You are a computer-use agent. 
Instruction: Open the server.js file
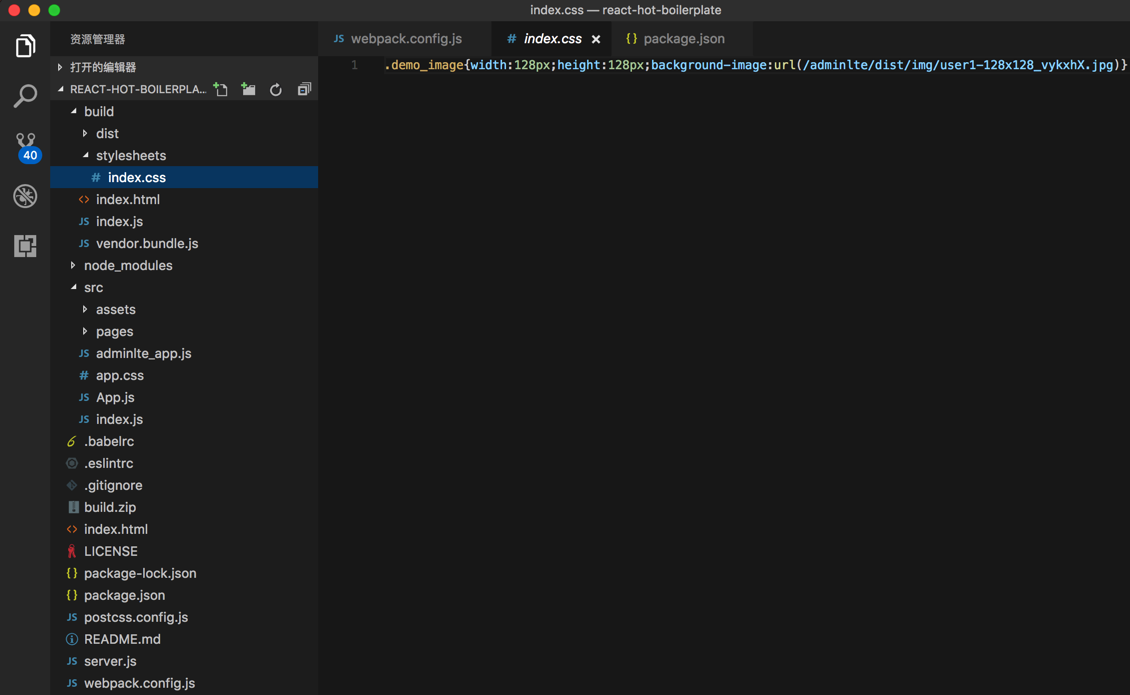click(184, 661)
